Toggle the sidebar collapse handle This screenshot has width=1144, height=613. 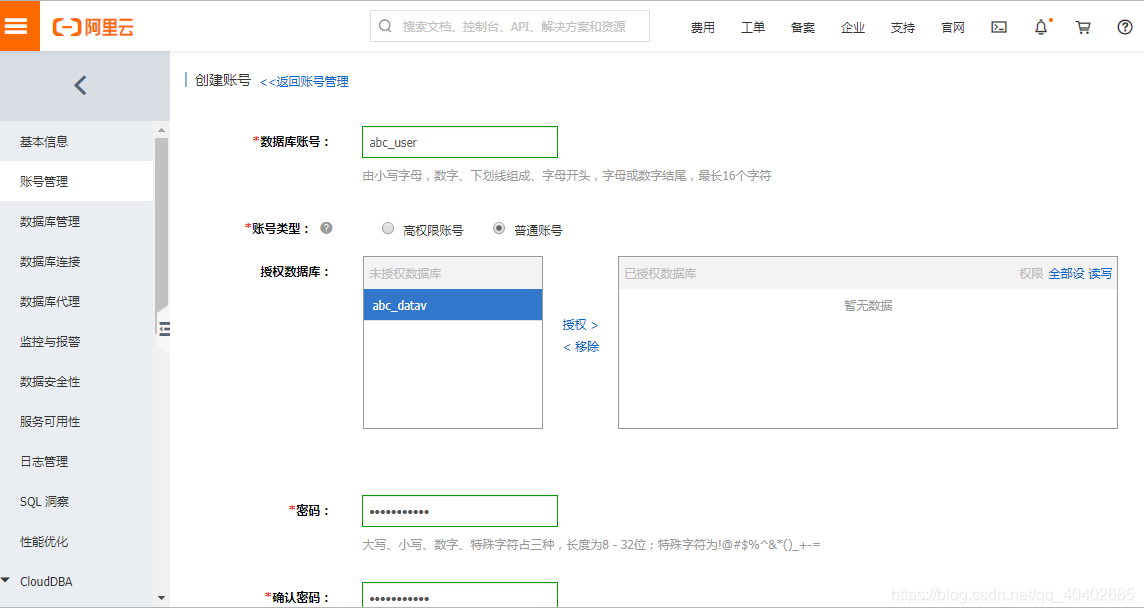pos(164,329)
